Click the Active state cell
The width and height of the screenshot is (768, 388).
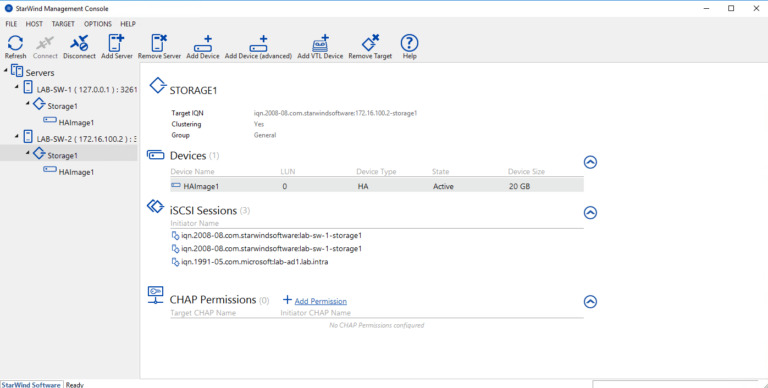click(x=443, y=186)
